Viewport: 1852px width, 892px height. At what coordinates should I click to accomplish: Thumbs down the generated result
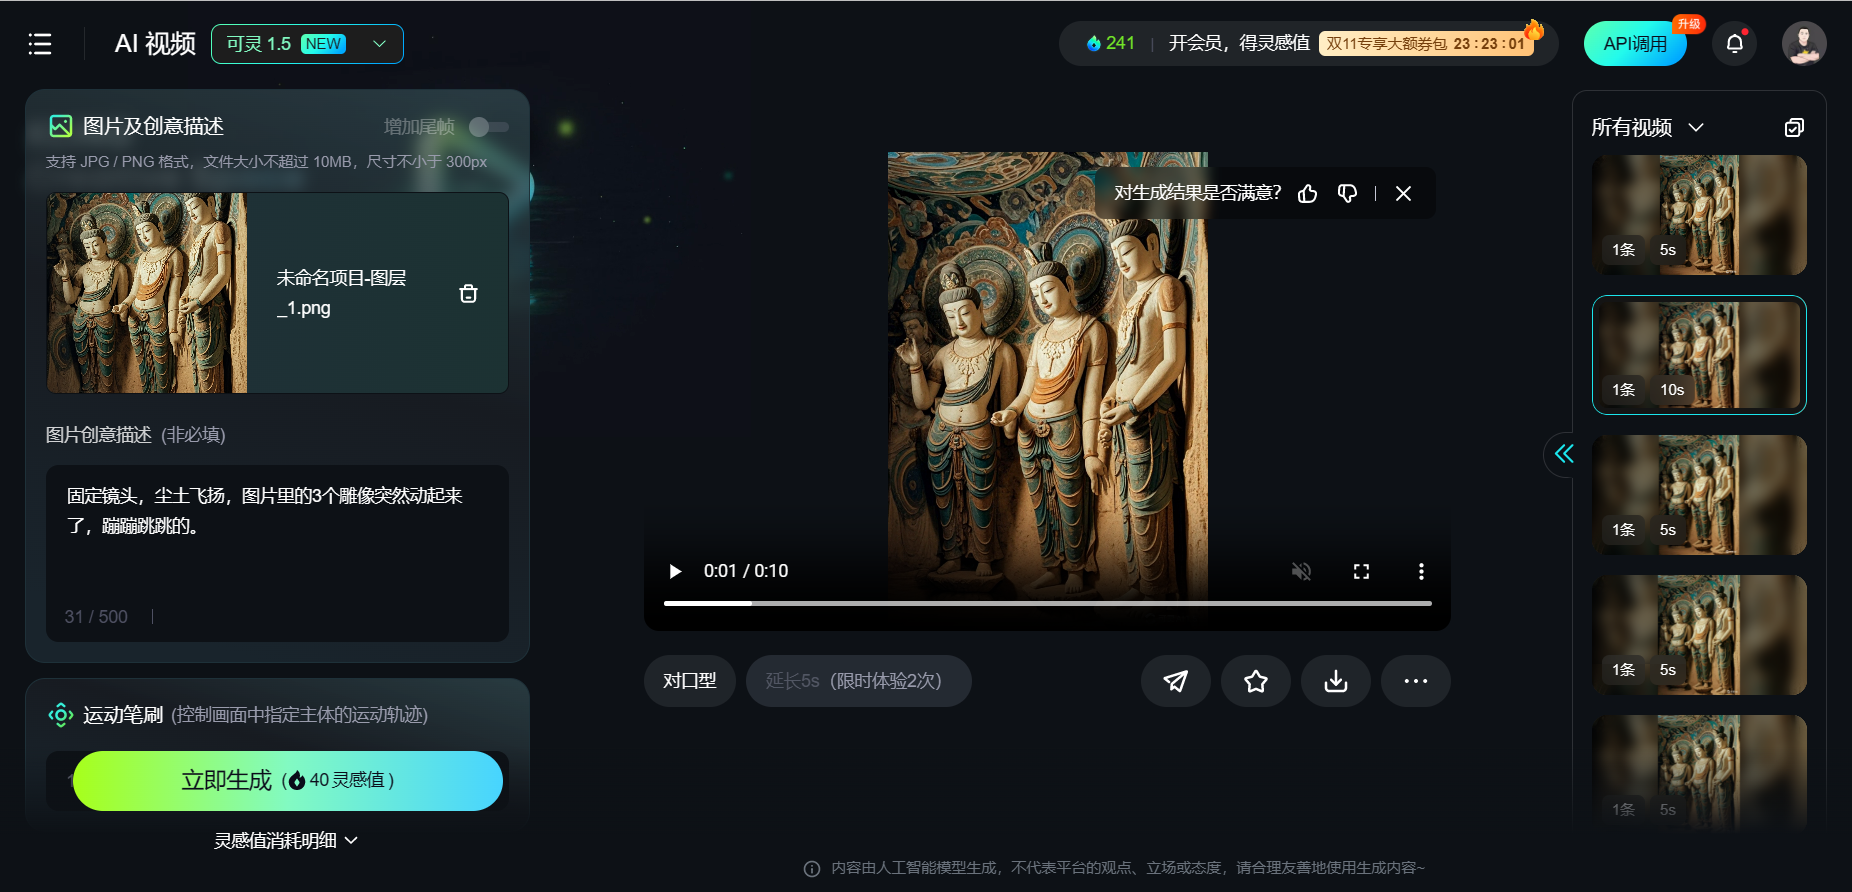[1347, 193]
